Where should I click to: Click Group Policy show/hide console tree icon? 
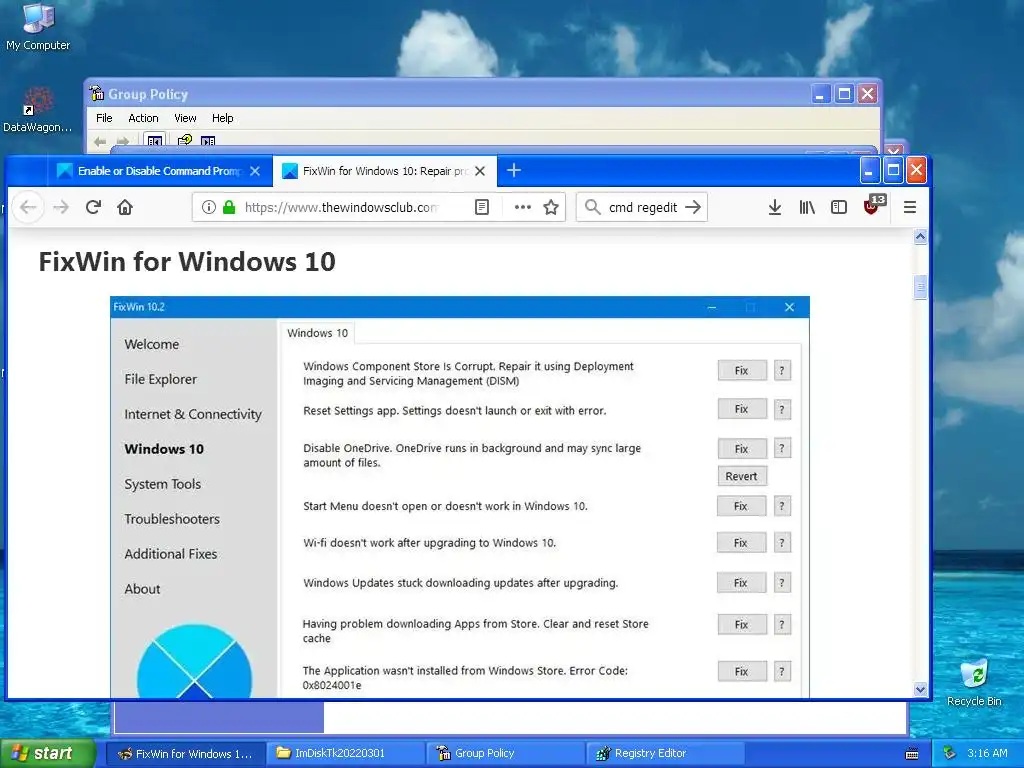click(154, 140)
